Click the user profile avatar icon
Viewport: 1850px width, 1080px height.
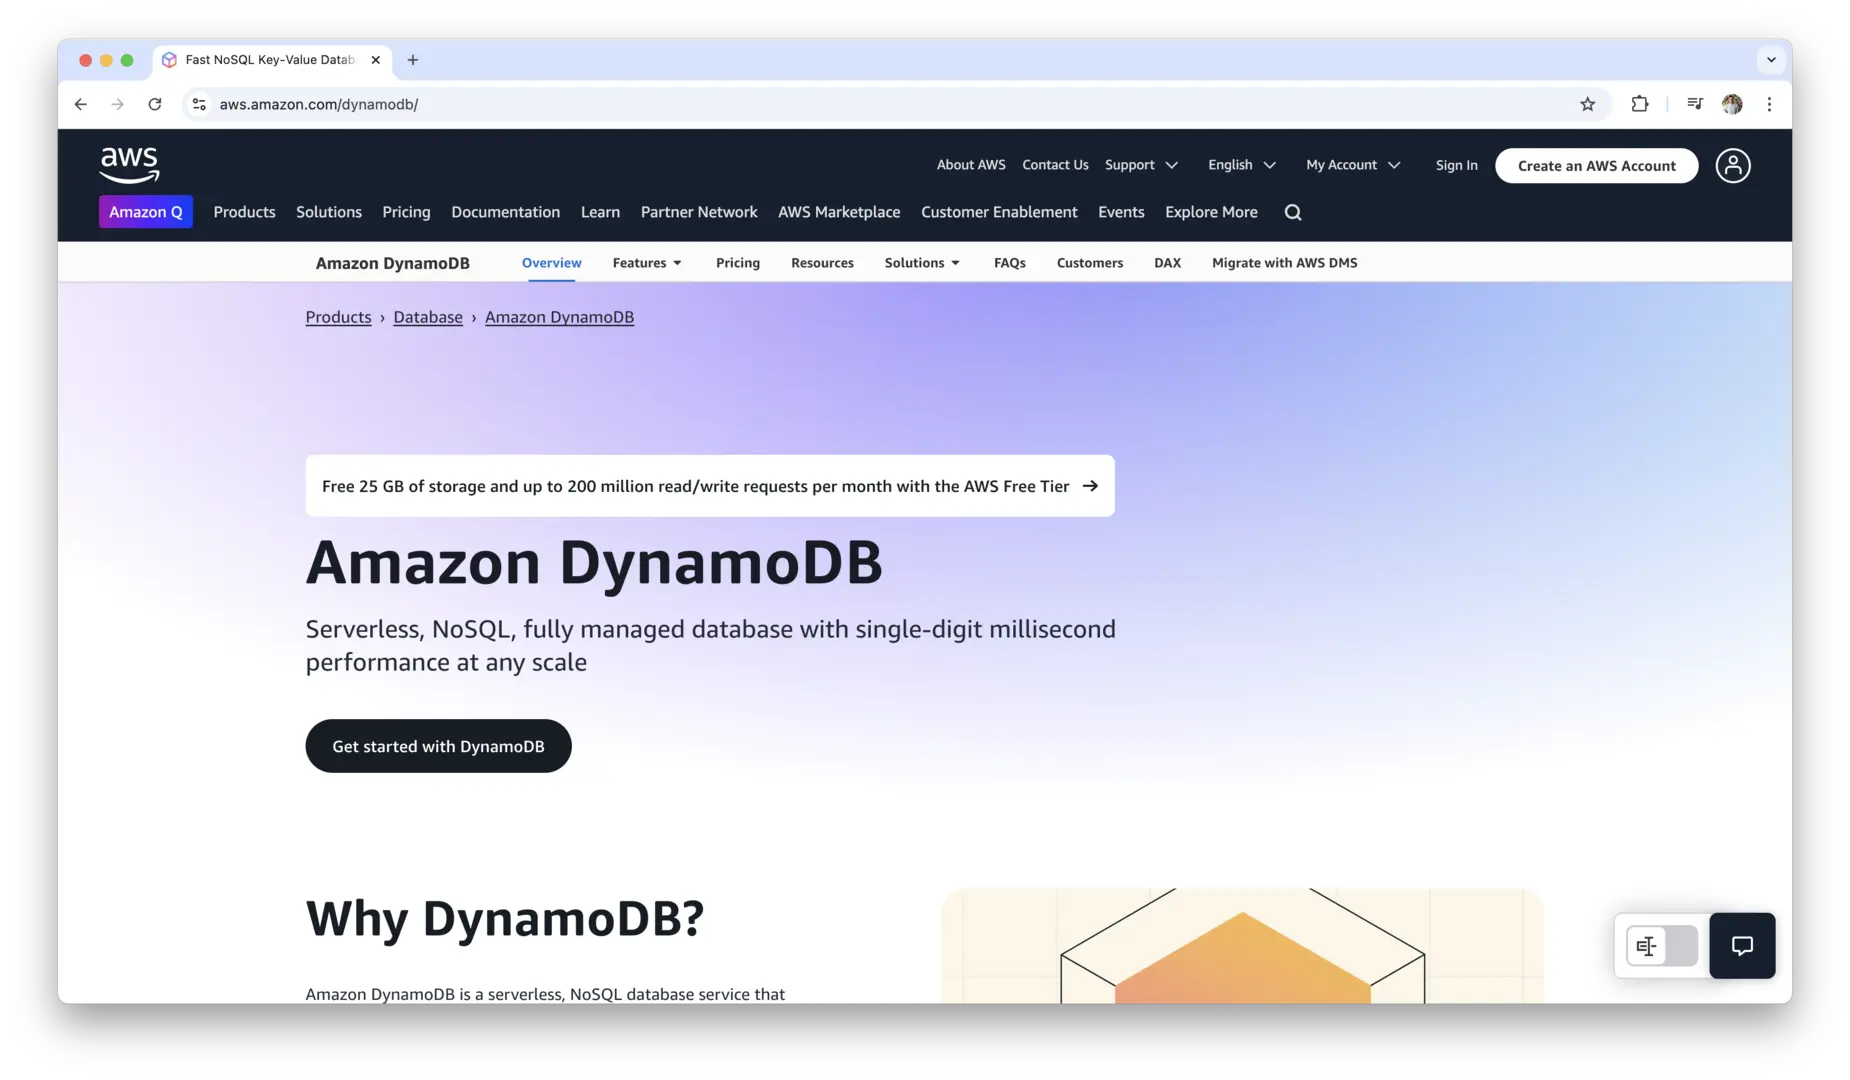(x=1733, y=166)
